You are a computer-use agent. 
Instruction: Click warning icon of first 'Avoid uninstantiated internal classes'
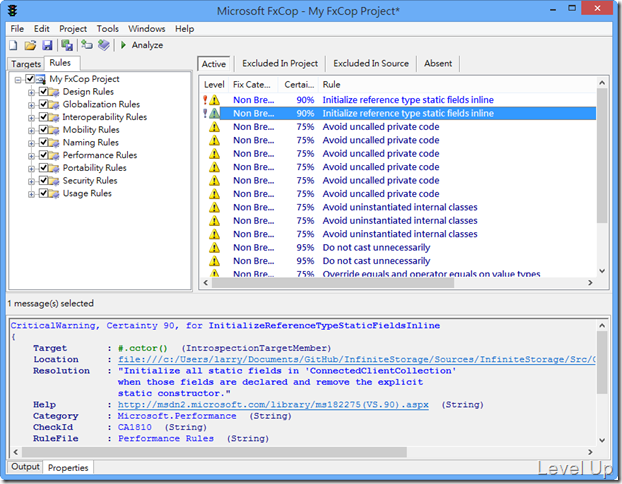pos(214,207)
